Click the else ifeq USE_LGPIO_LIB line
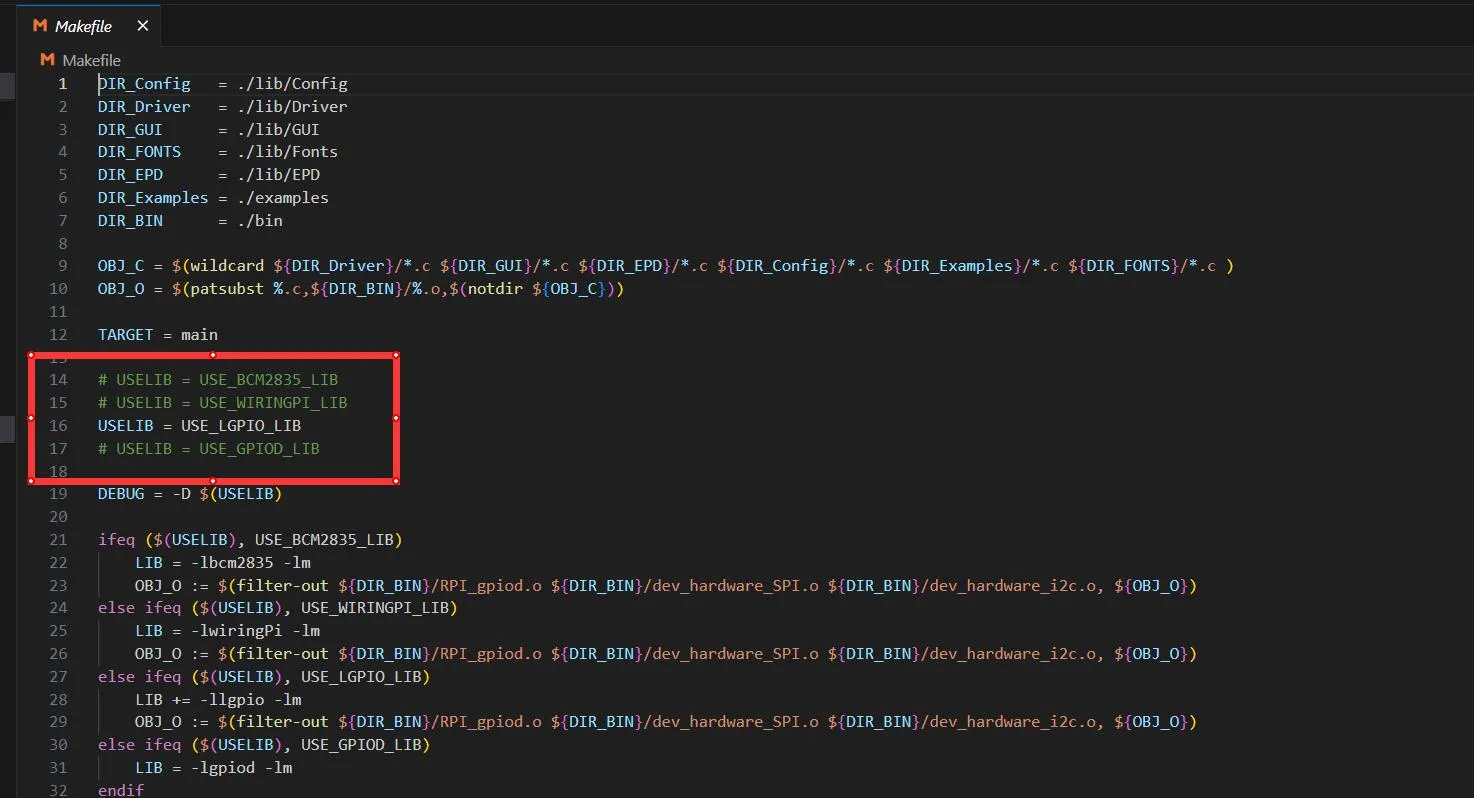Image resolution: width=1474 pixels, height=798 pixels. click(264, 677)
